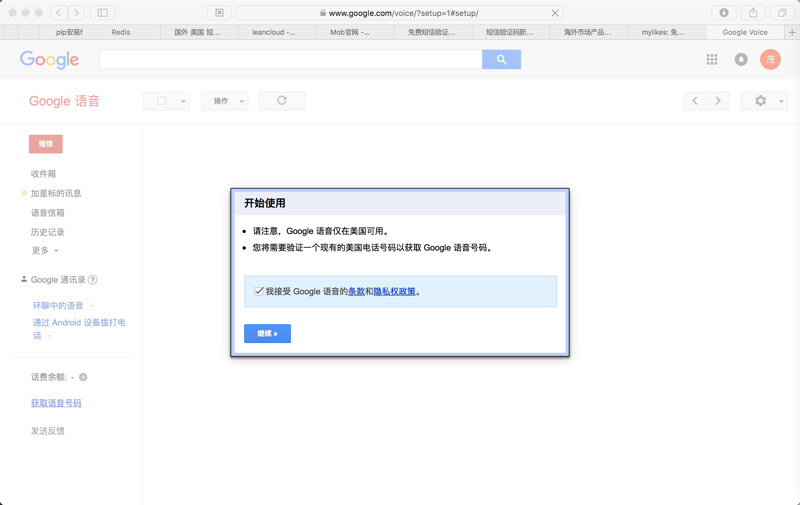Viewport: 800px width, 505px height.
Task: Click the 通过 Android 设备拨打电话 link
Action: (79, 329)
